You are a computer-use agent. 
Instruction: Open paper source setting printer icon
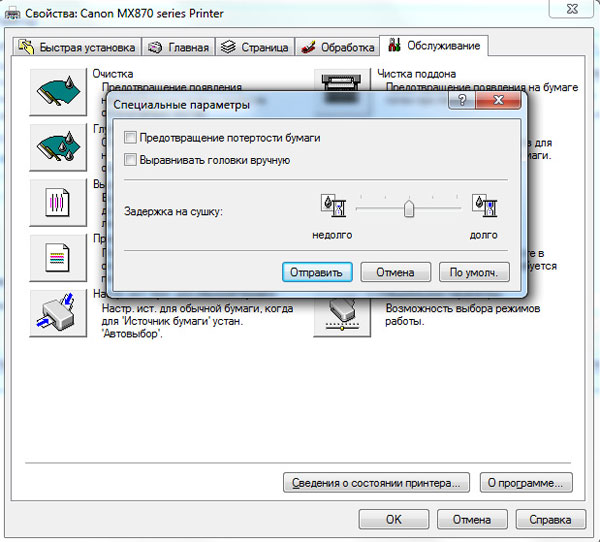[x=58, y=313]
